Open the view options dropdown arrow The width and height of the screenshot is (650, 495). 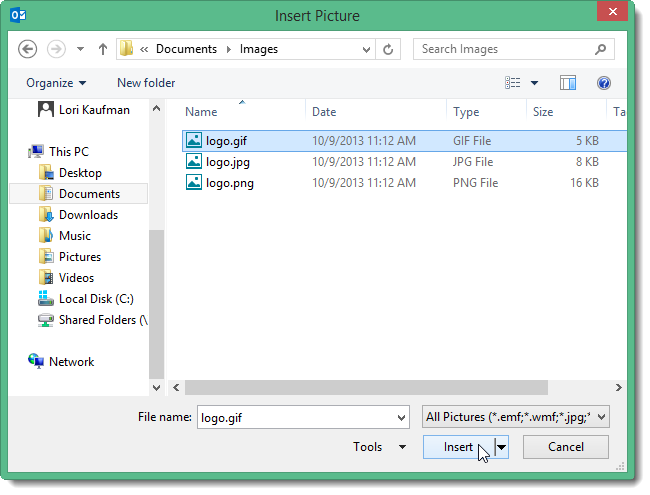tap(534, 83)
